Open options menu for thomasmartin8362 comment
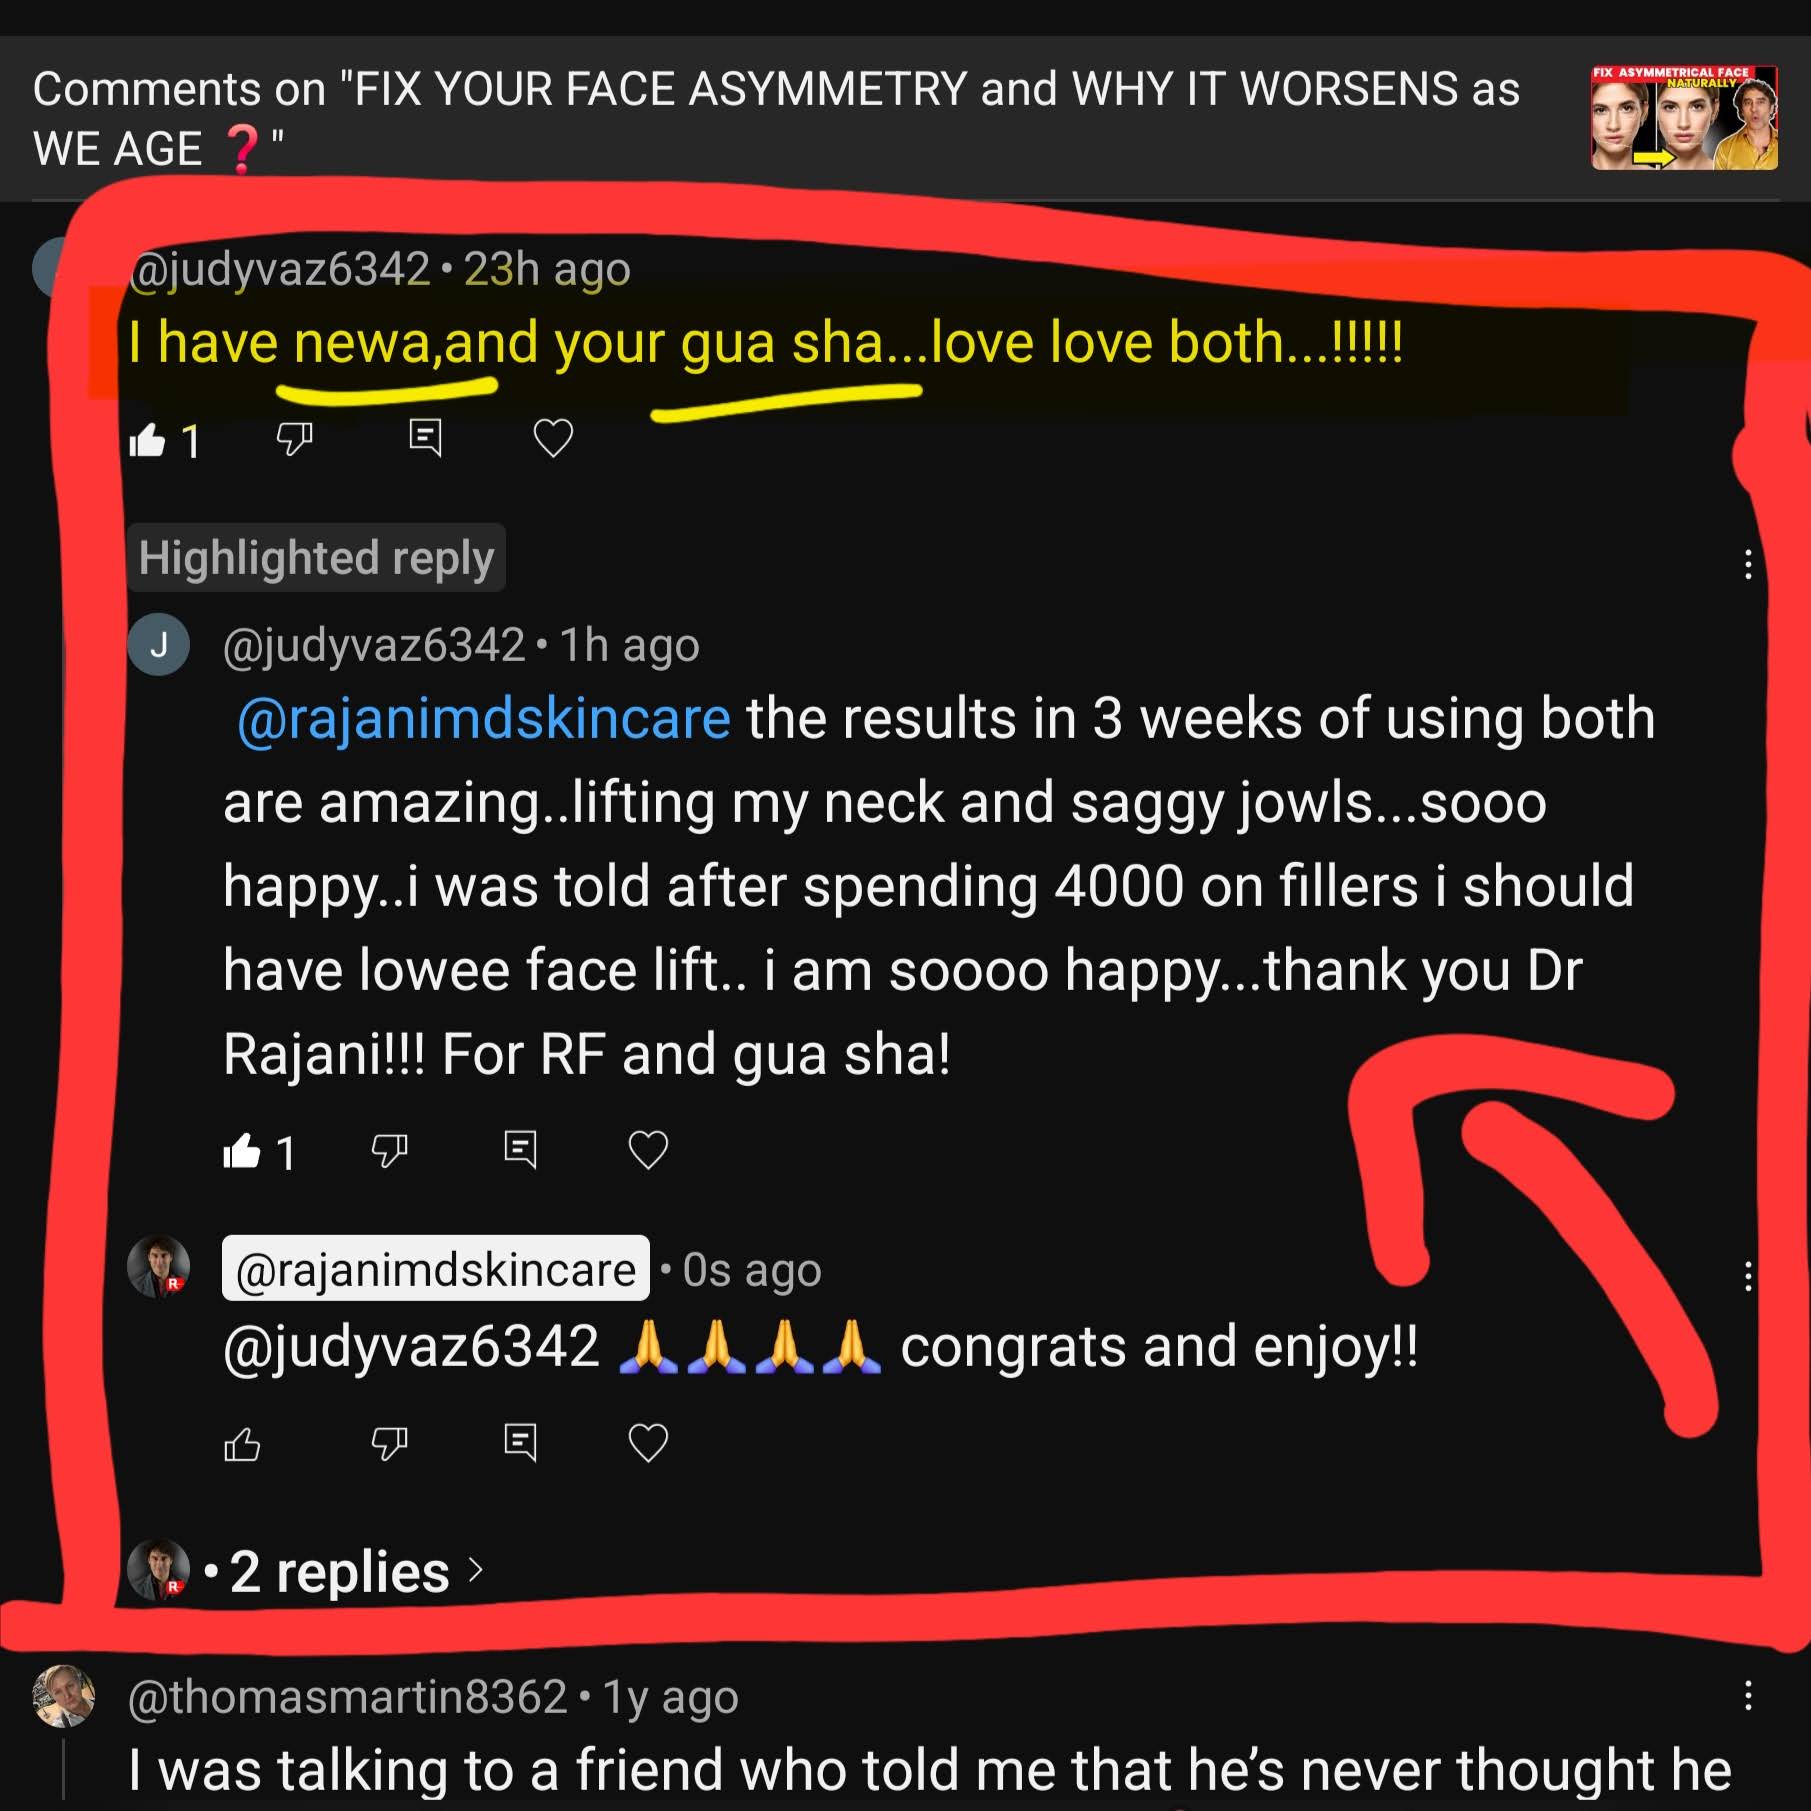1811x1811 pixels. [x=1747, y=1696]
